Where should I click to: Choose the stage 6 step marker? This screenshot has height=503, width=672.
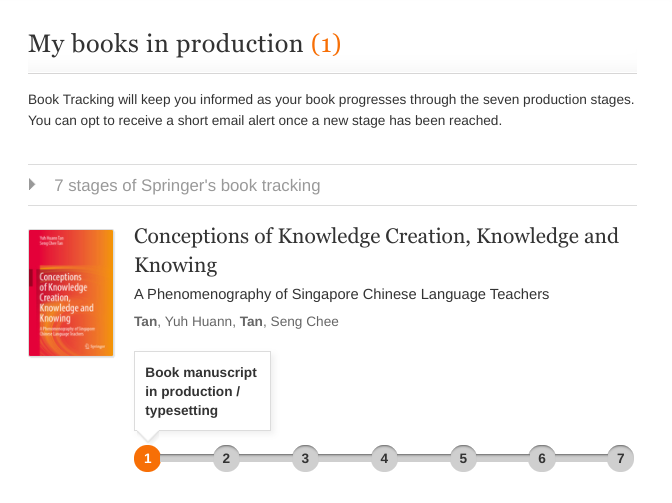click(x=542, y=459)
